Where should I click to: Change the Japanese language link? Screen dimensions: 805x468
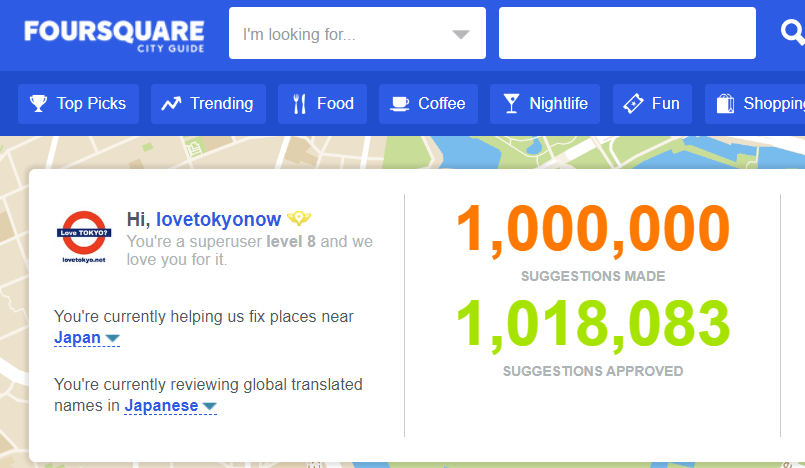[x=170, y=405]
